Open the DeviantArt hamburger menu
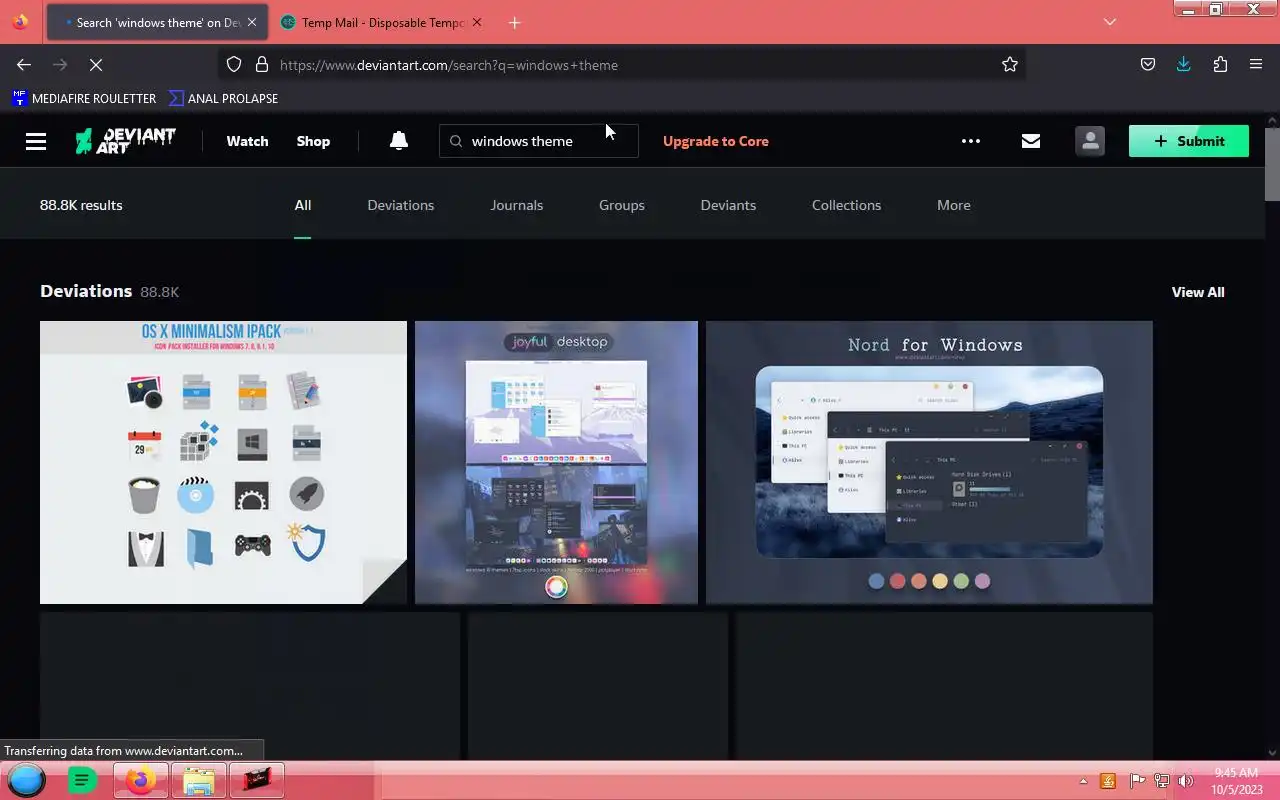Screen dimensions: 1280x800 point(36,141)
